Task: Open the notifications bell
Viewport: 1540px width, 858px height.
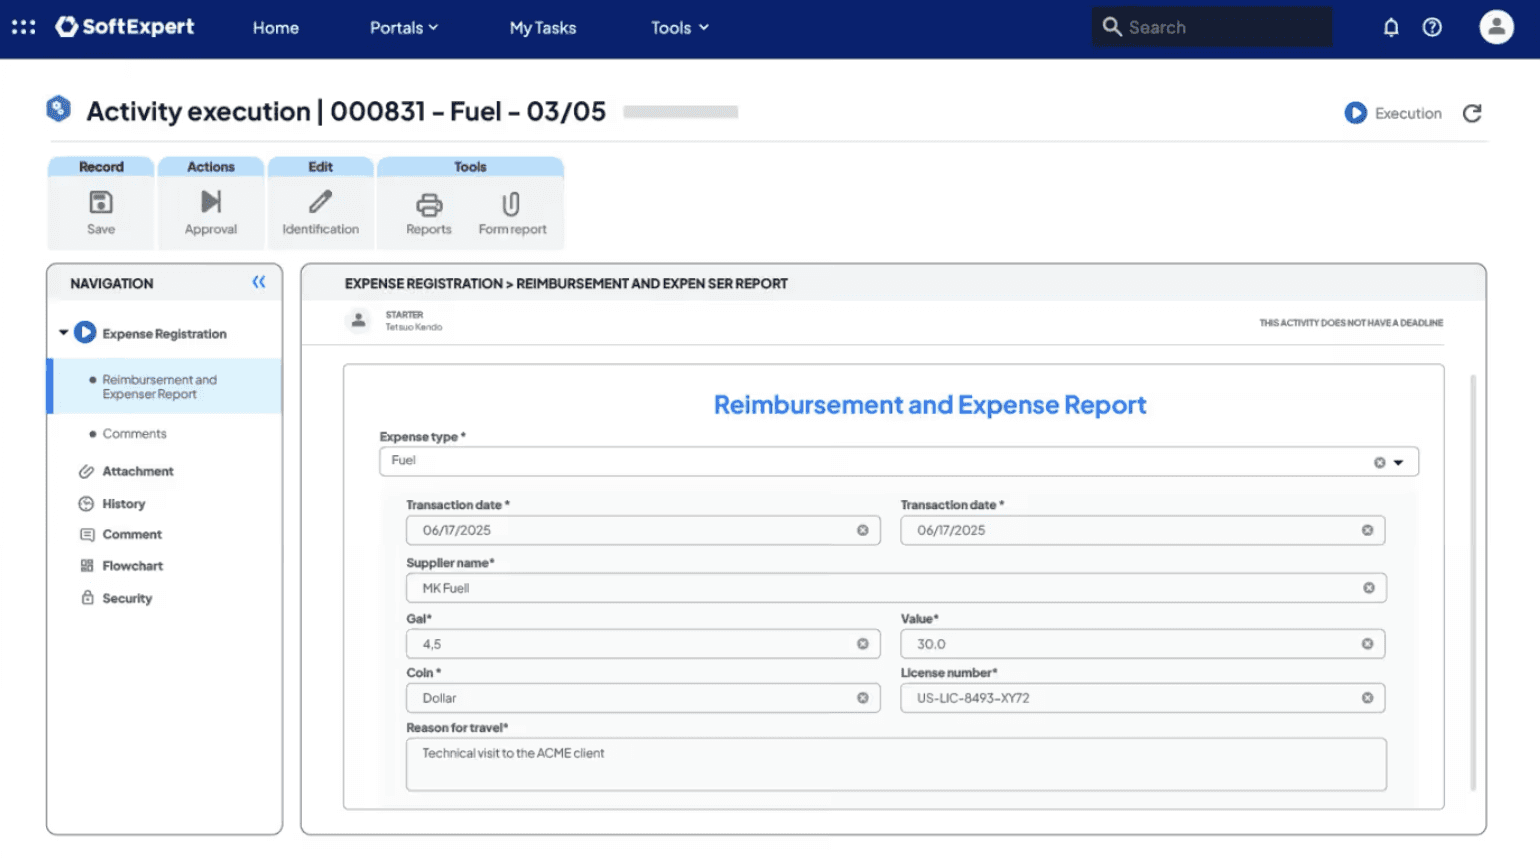Action: click(1391, 28)
